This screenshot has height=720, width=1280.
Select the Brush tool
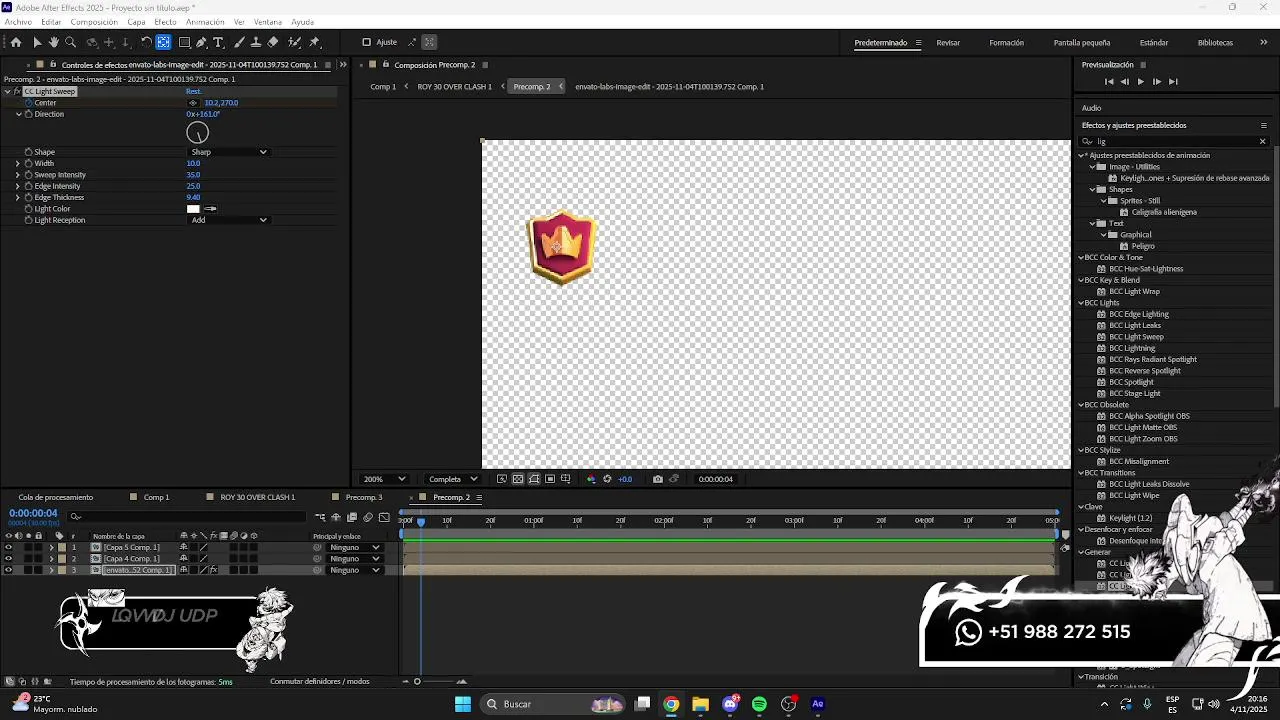[x=240, y=42]
